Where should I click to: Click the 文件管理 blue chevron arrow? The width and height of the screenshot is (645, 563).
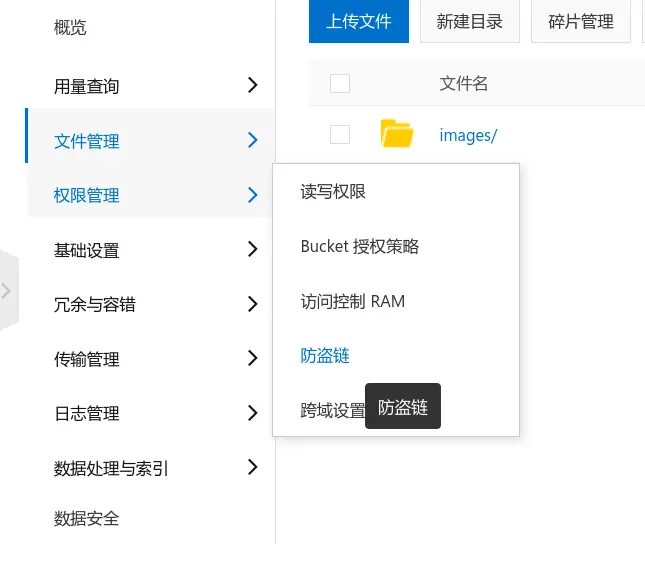click(253, 140)
